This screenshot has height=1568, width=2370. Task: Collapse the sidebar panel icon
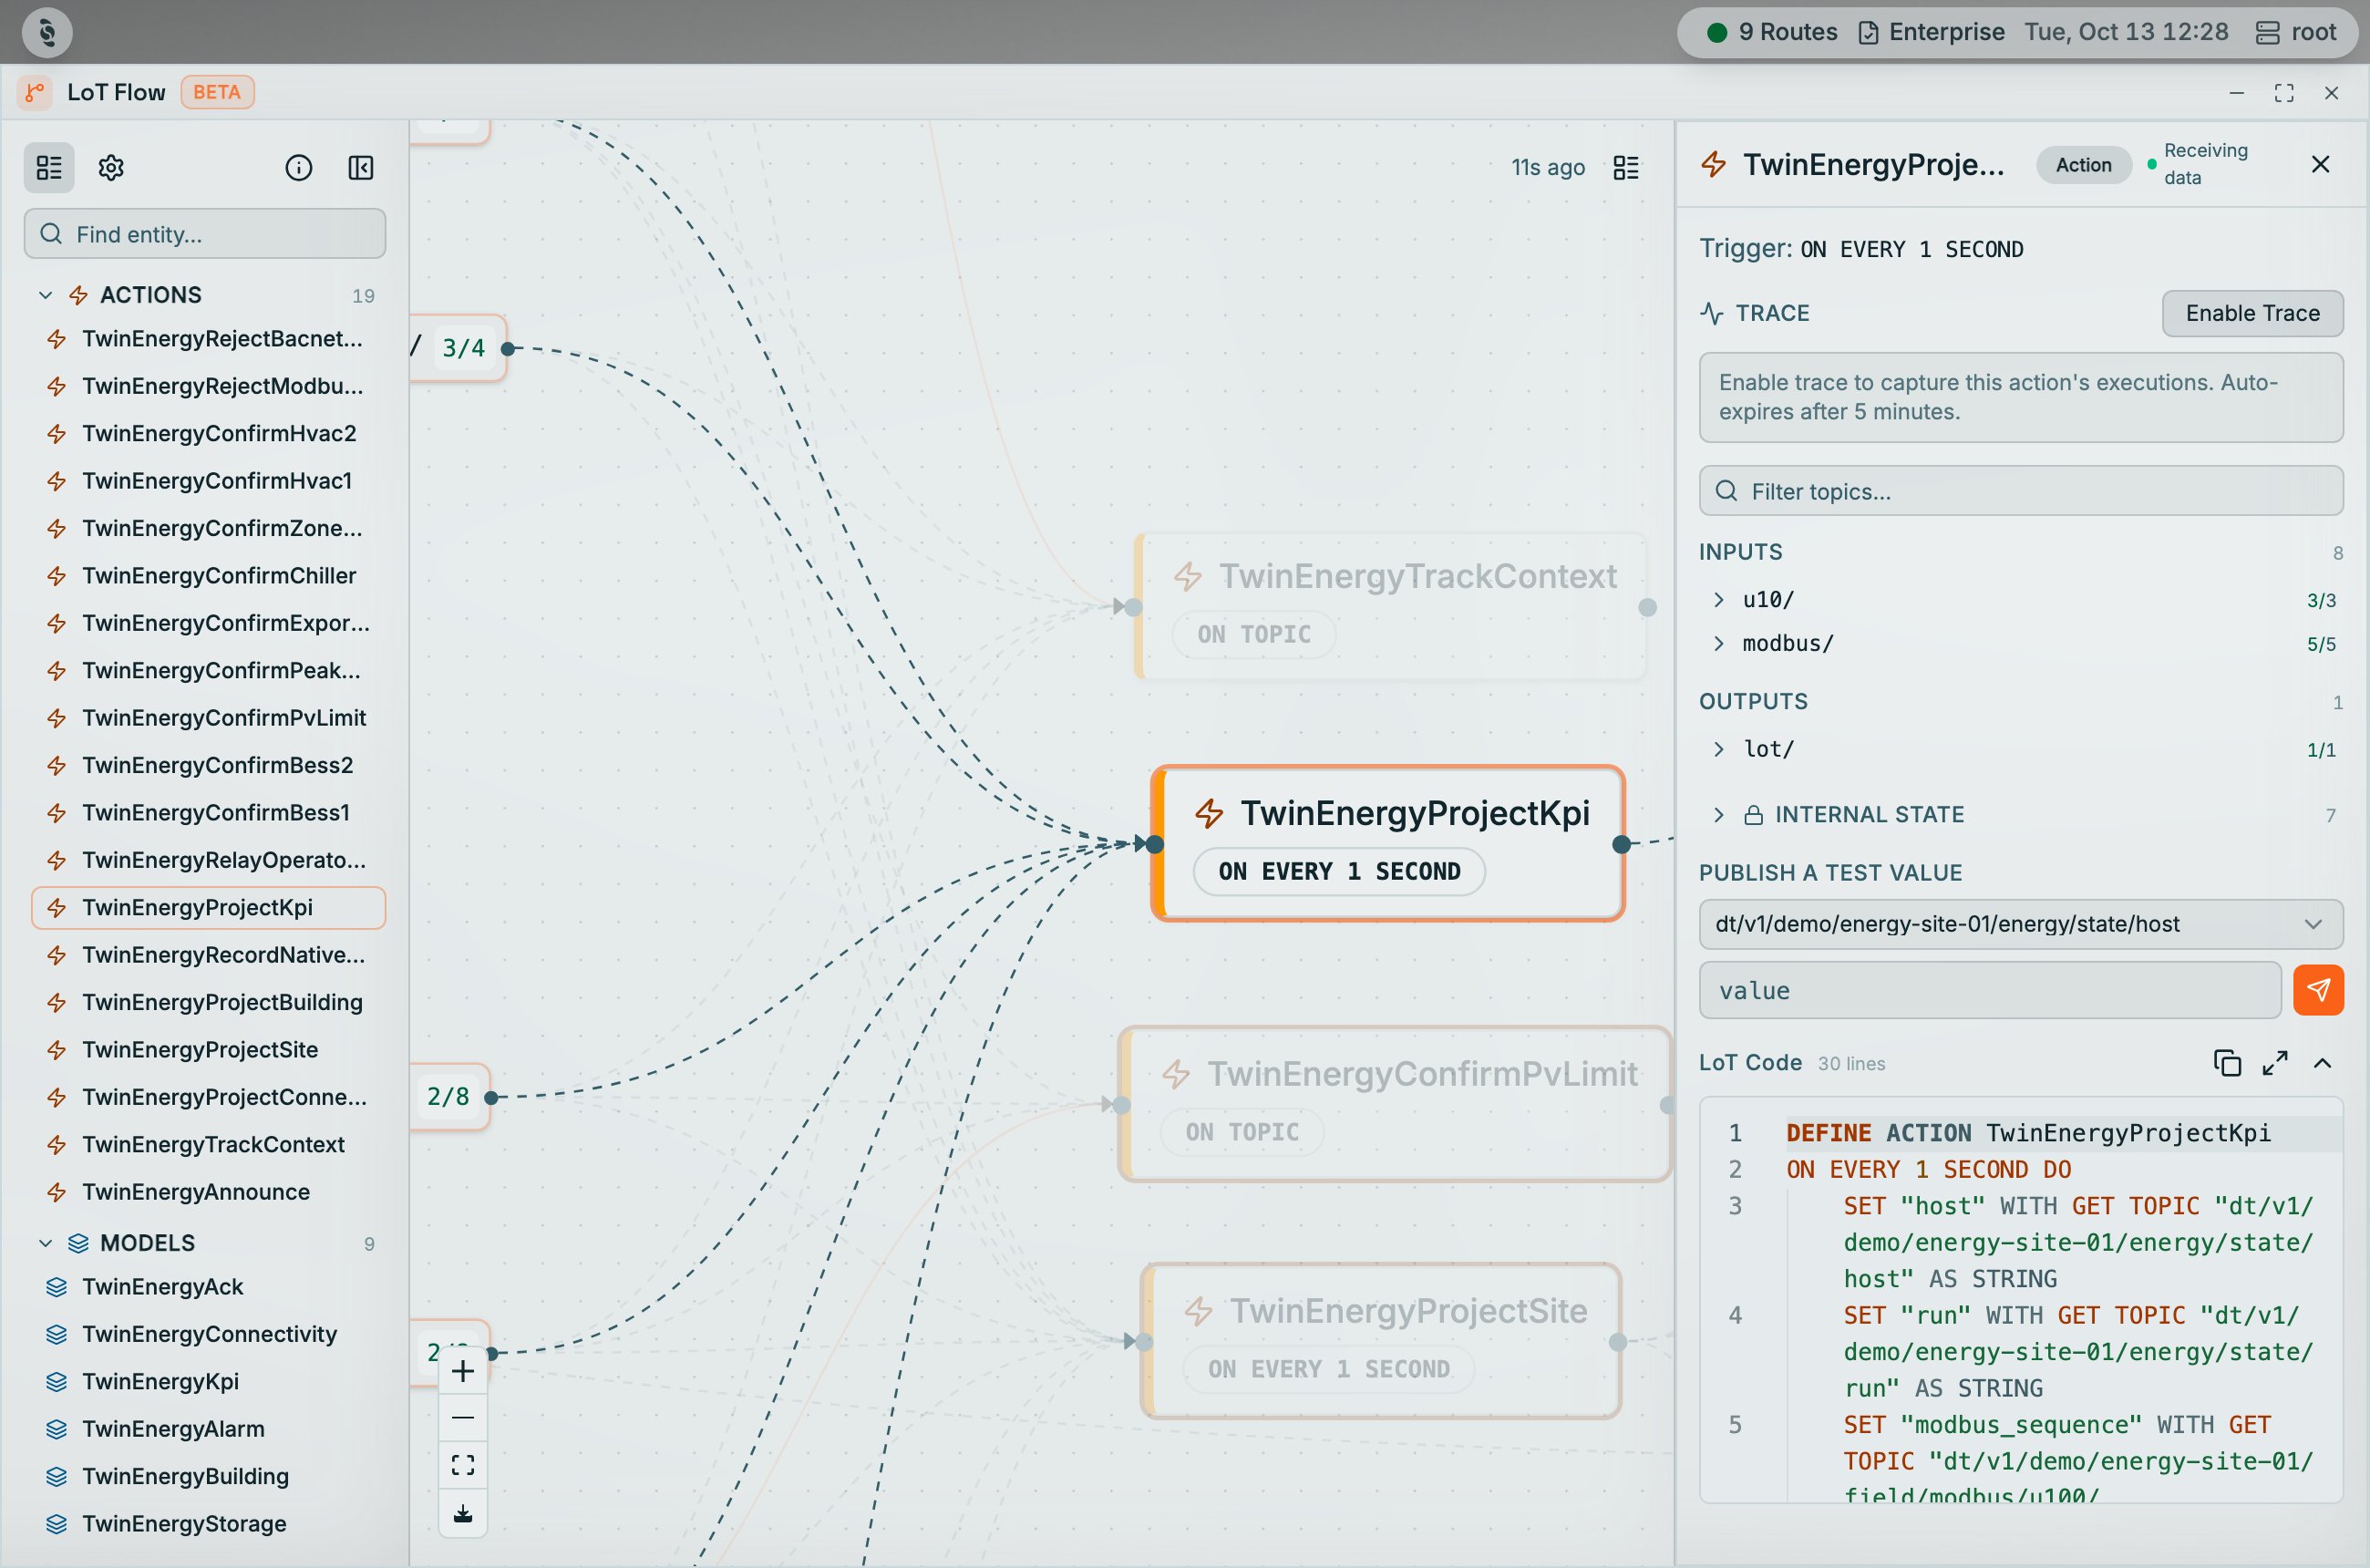(x=361, y=167)
